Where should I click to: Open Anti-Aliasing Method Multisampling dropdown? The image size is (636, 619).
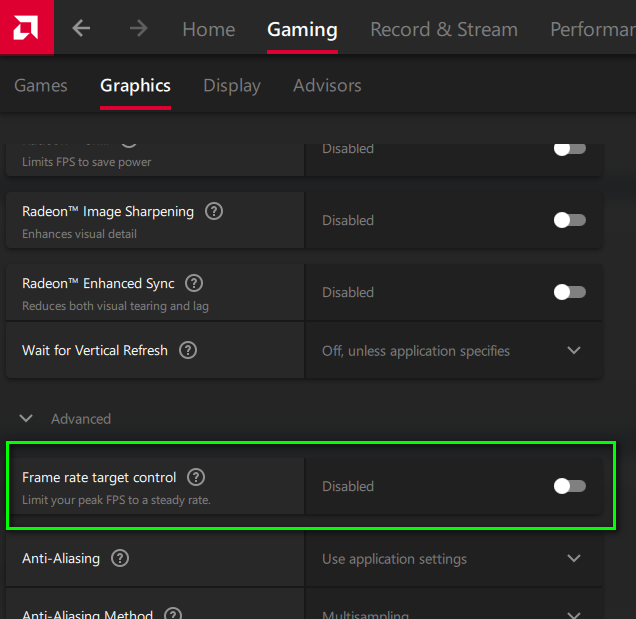point(573,614)
